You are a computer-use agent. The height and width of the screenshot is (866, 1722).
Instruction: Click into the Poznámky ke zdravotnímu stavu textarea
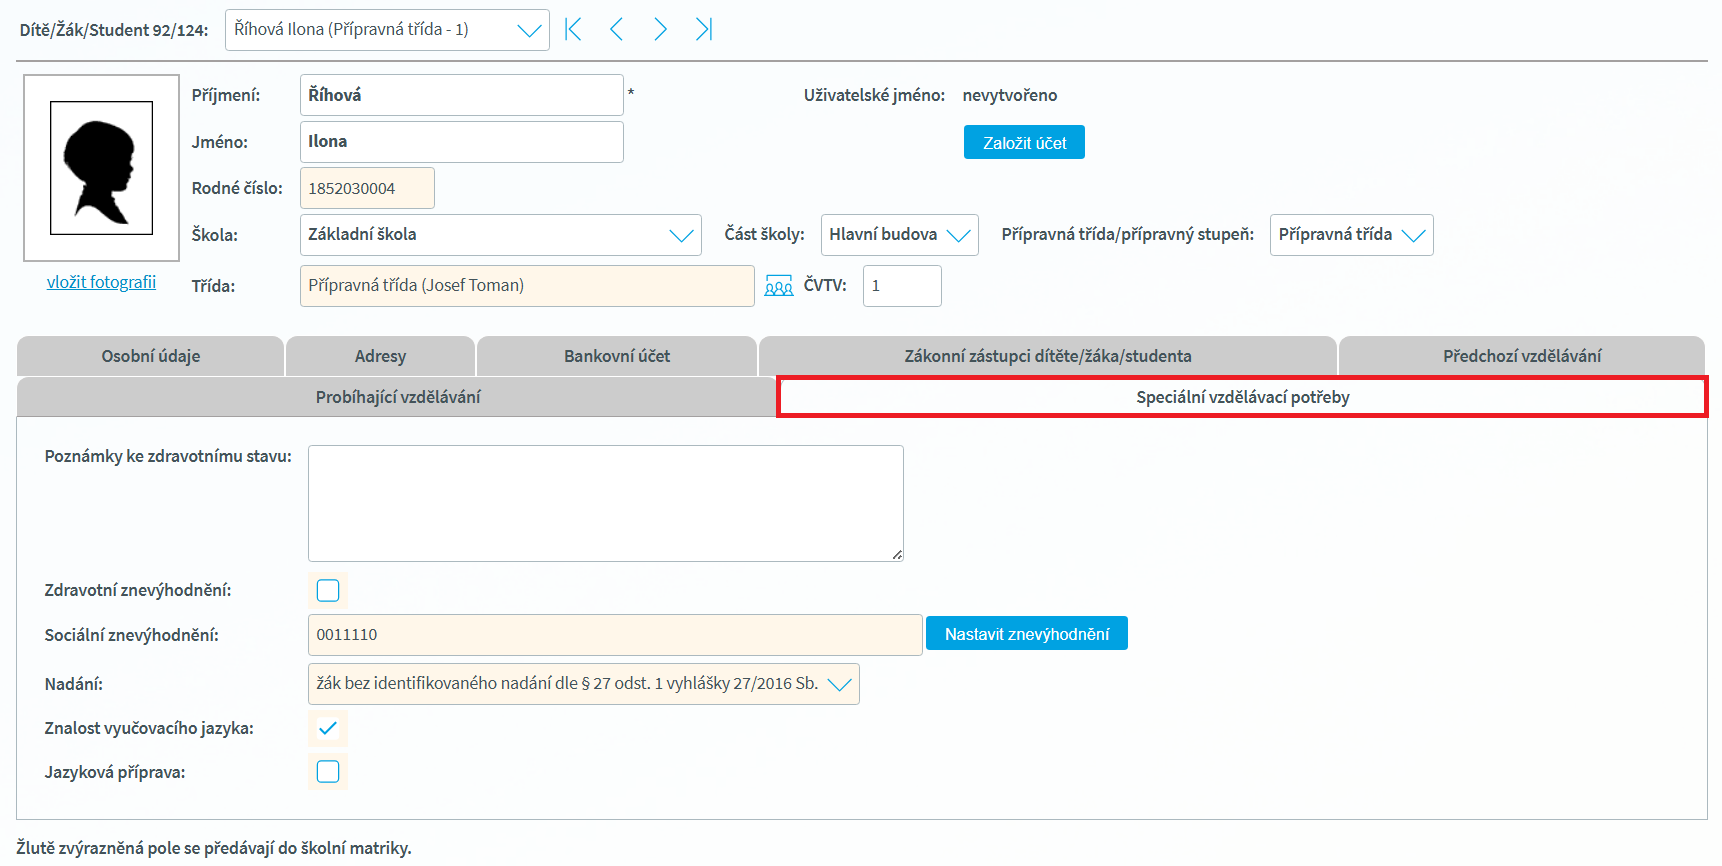pyautogui.click(x=605, y=503)
